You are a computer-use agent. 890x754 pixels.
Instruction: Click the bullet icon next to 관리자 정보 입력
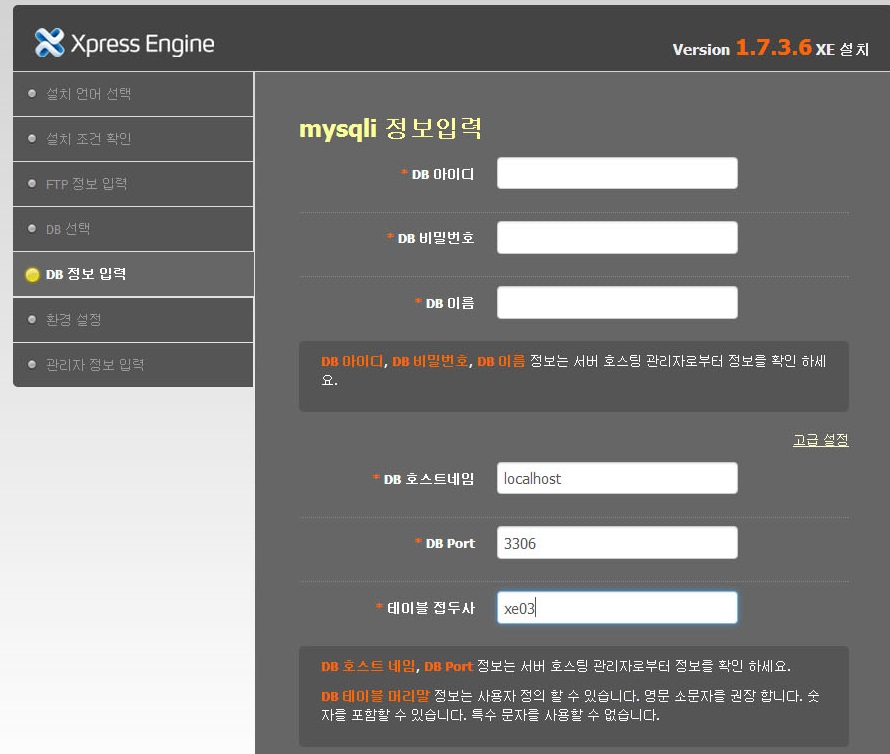(x=31, y=364)
